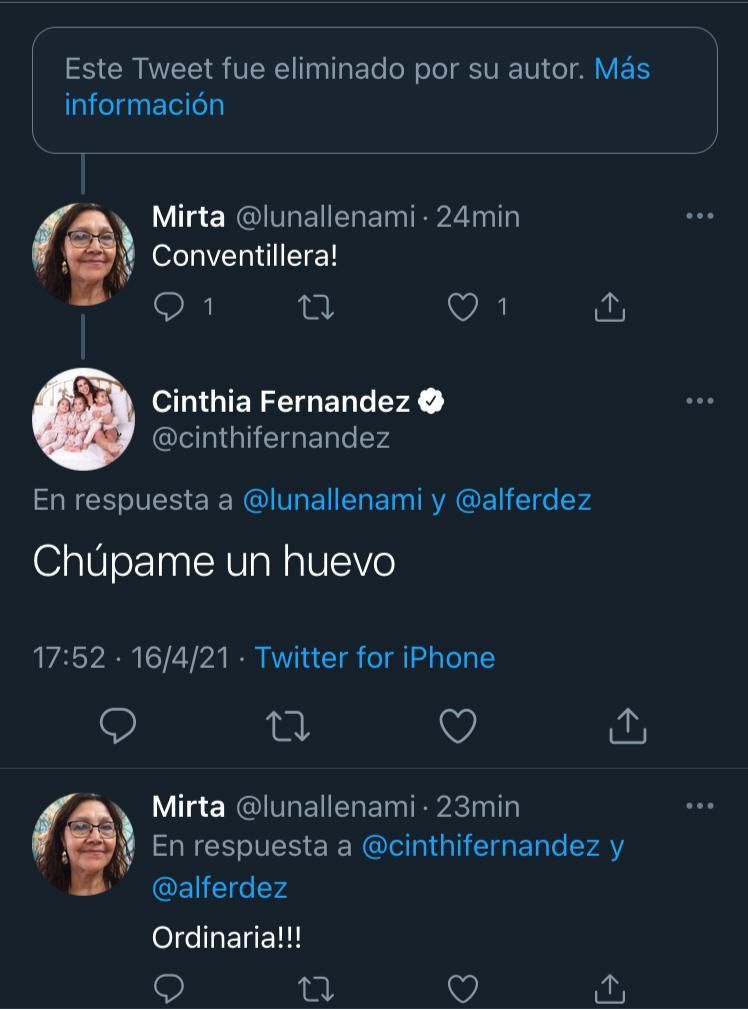Reply to Mirta's "Ordinaria!!!" tweet
The height and width of the screenshot is (1009, 748).
click(170, 989)
